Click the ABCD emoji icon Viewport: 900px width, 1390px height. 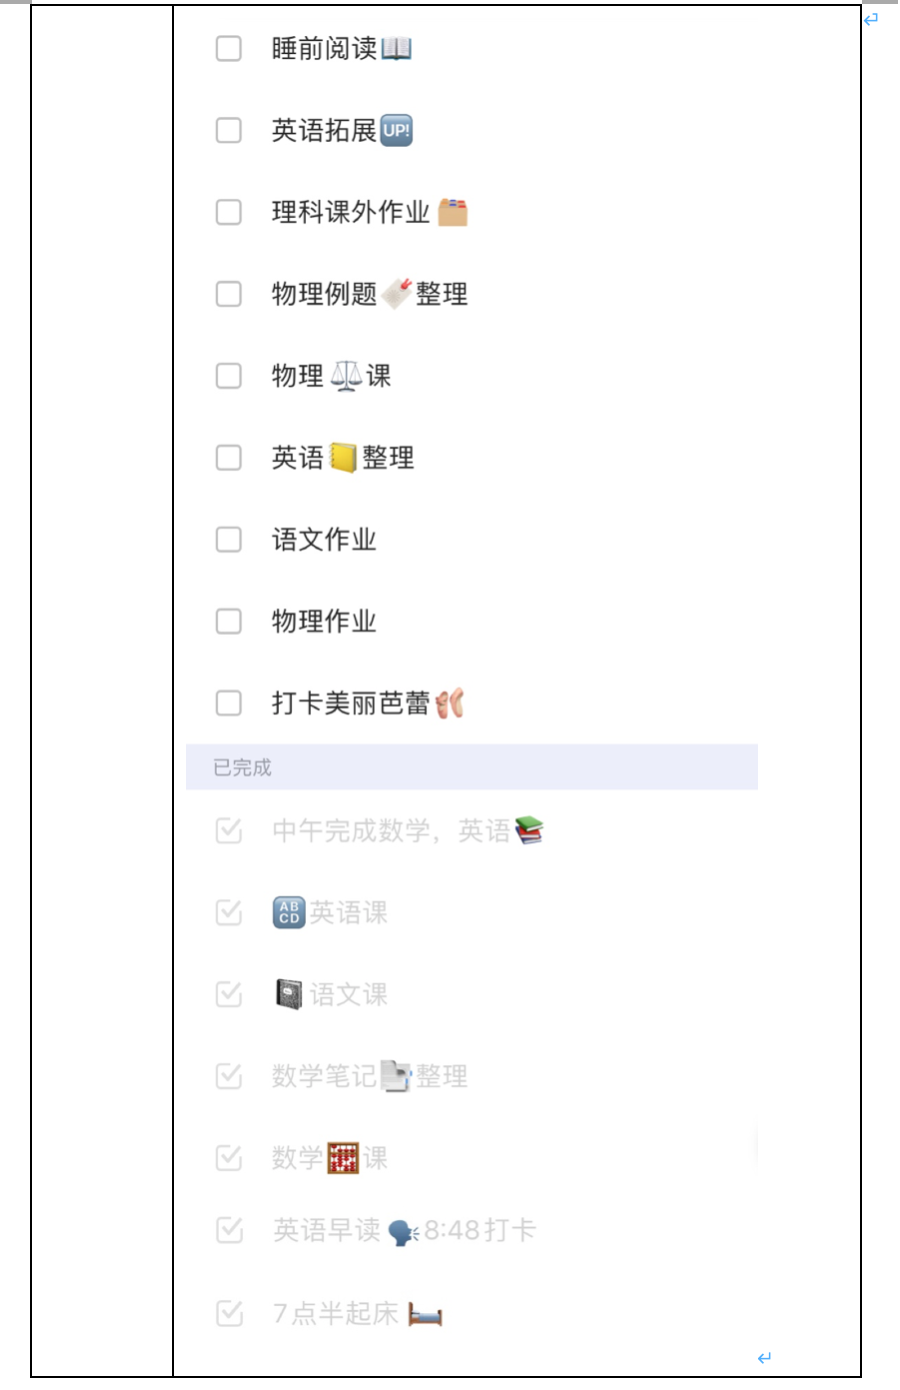tap(289, 912)
